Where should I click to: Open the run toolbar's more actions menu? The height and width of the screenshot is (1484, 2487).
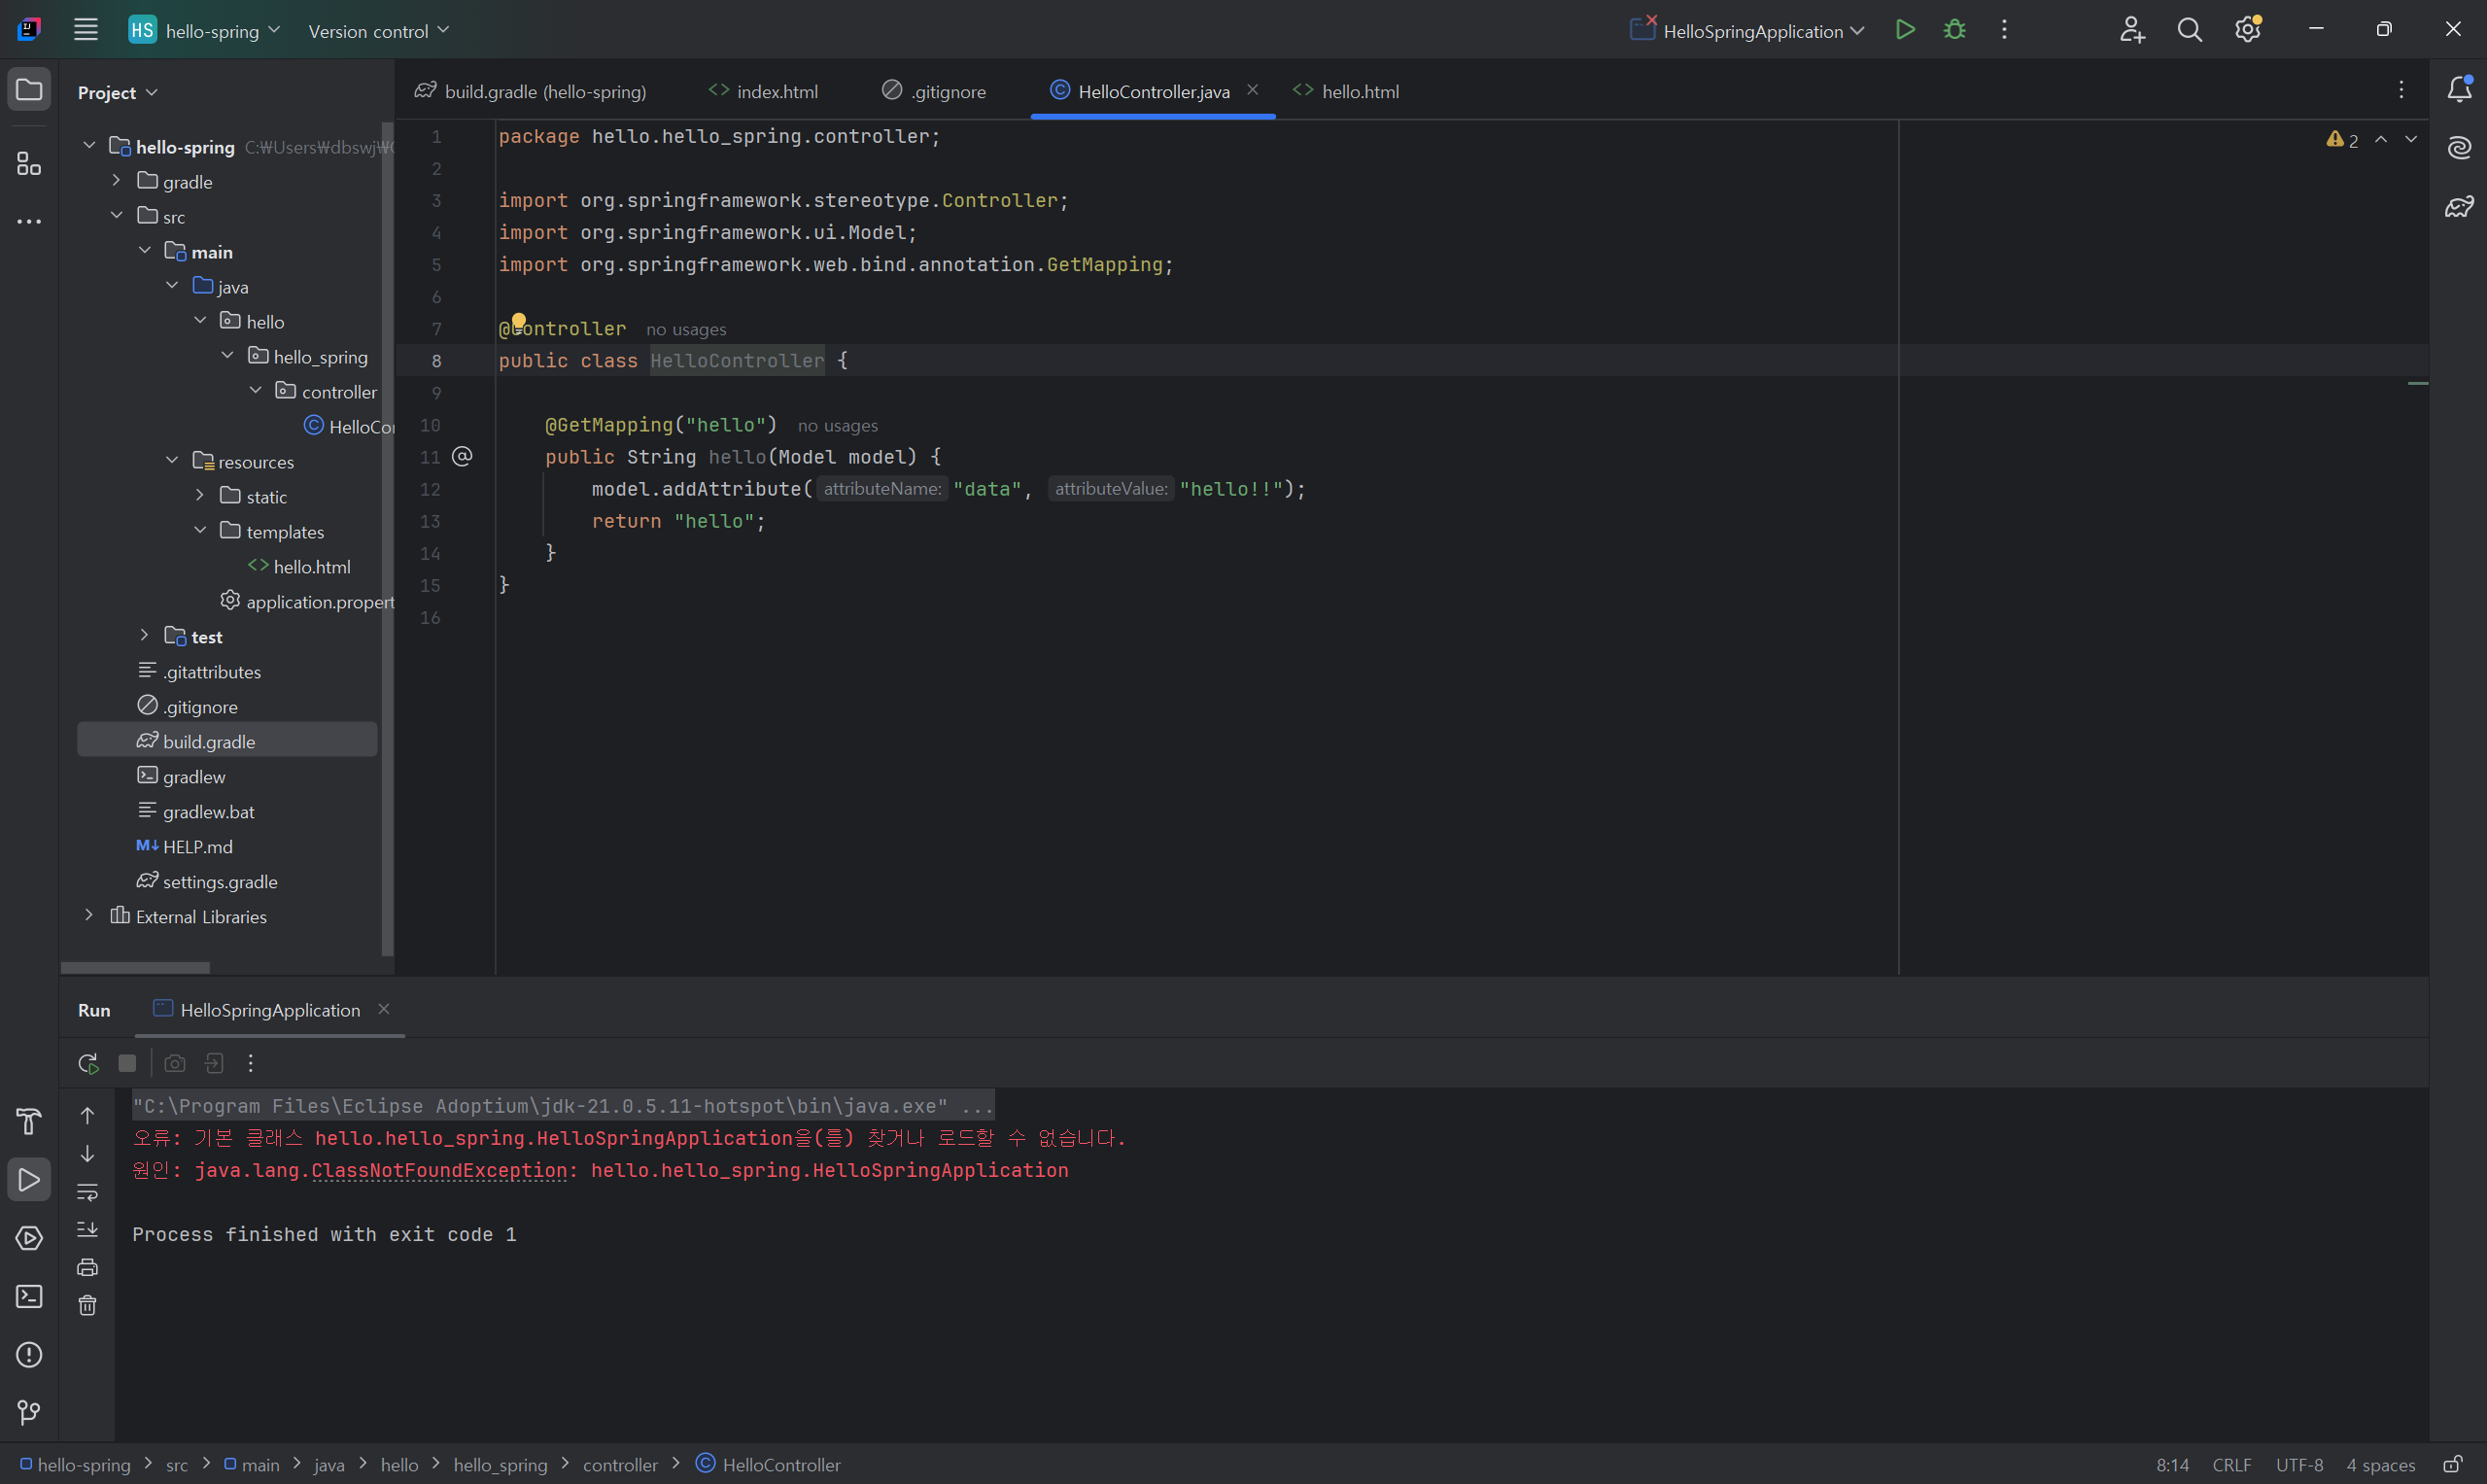point(2004,30)
